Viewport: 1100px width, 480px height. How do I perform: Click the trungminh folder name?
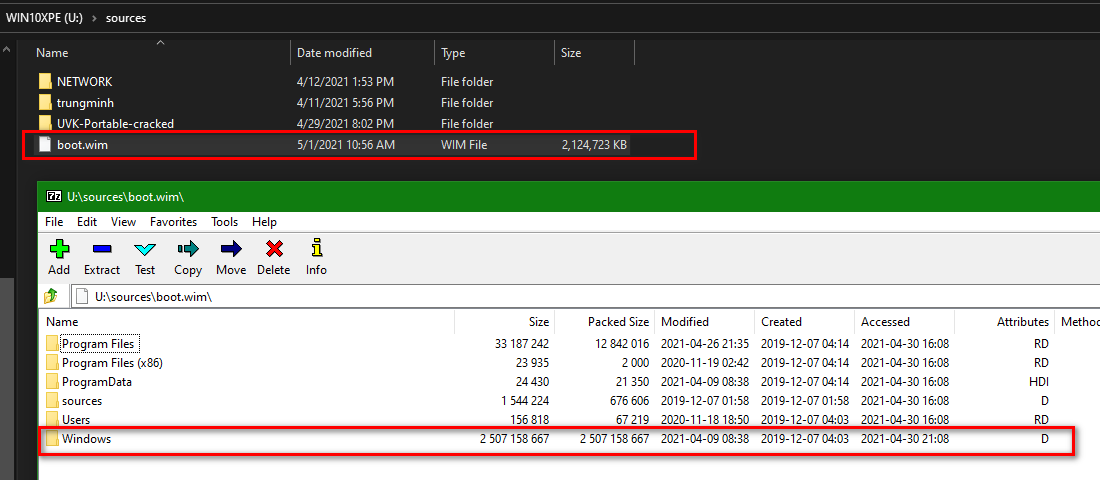(85, 102)
